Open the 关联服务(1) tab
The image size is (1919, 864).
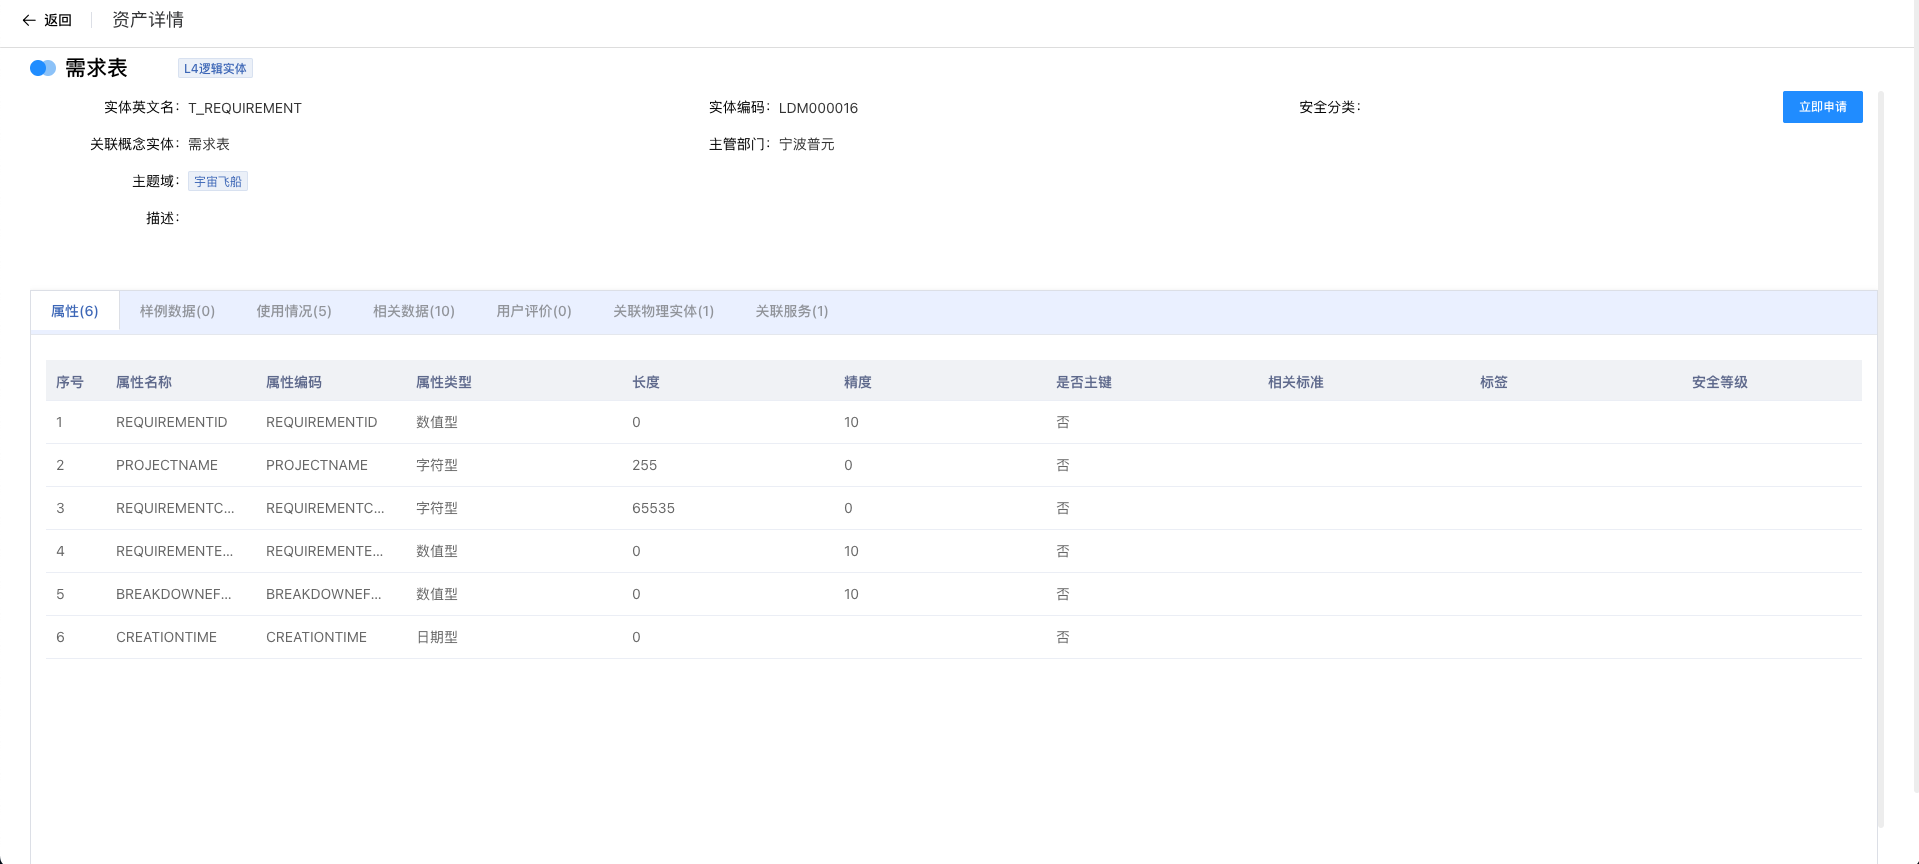(791, 311)
